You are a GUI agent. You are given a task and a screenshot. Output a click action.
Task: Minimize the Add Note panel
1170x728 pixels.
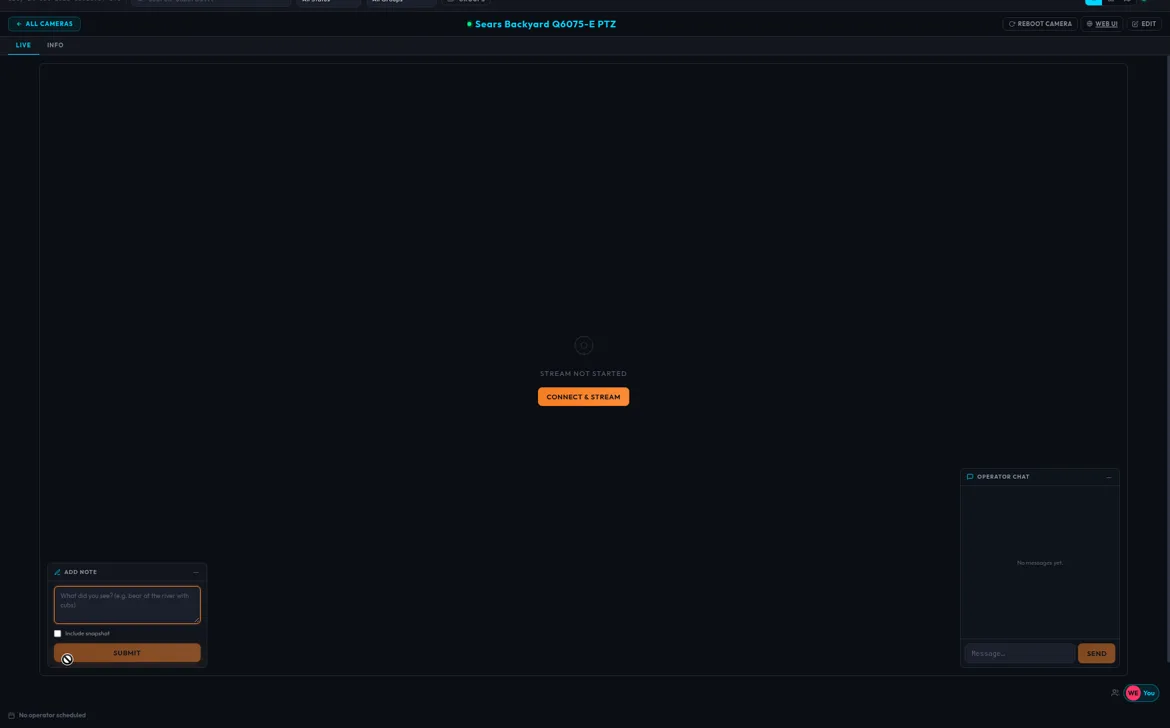(196, 572)
